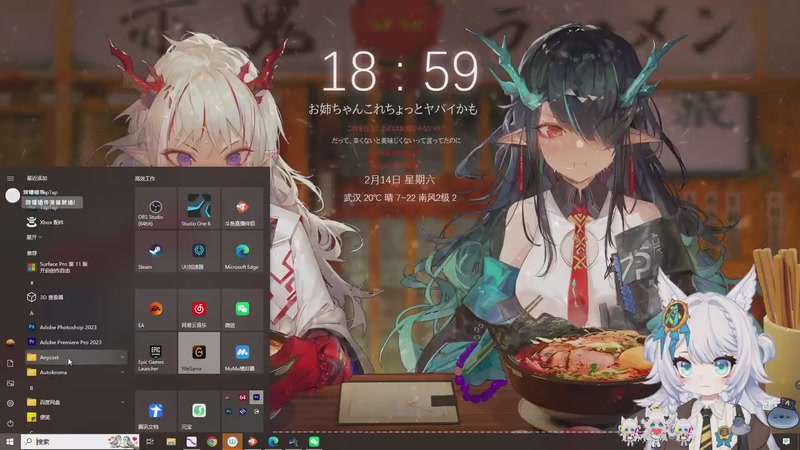Viewport: 800px width, 450px height.
Task: Open Microsoft Edge on the taskbar
Action: (273, 441)
